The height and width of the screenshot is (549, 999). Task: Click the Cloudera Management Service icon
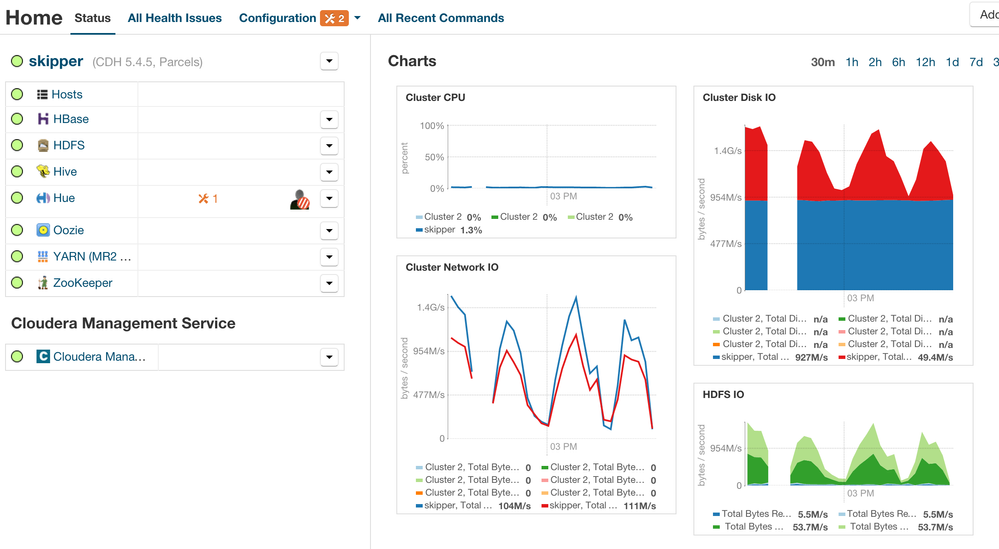tap(43, 357)
